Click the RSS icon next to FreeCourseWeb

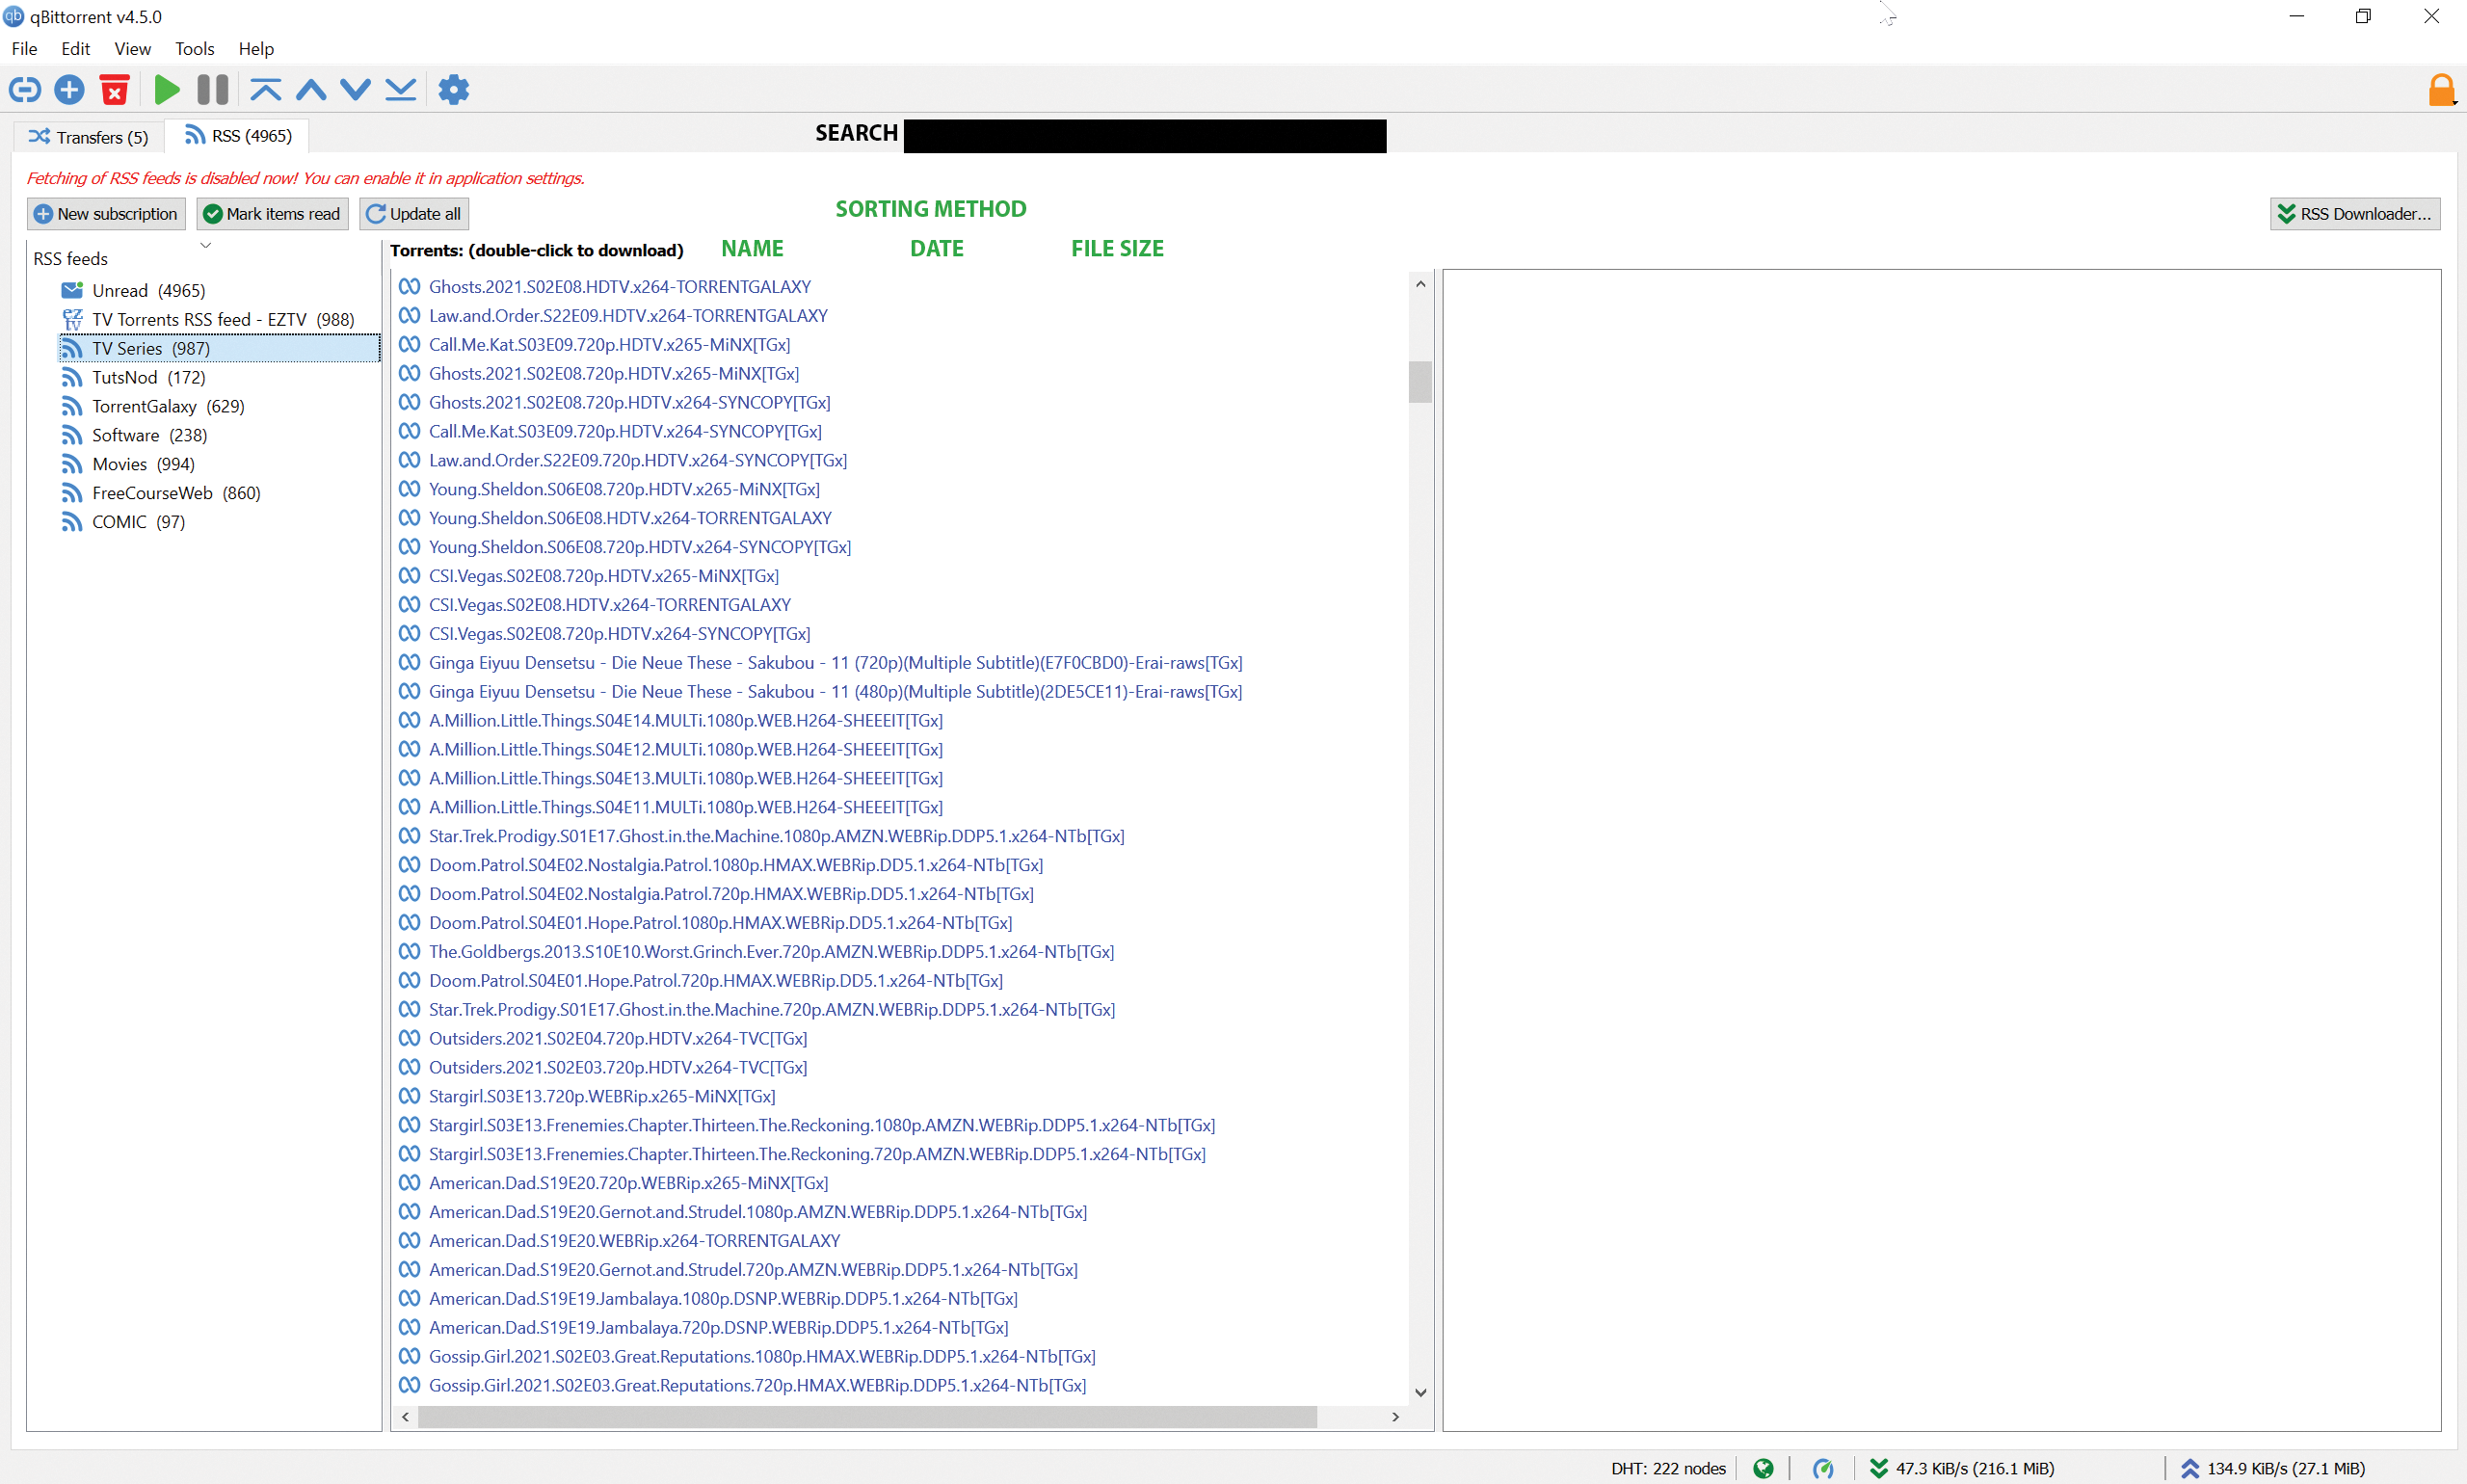click(72, 493)
